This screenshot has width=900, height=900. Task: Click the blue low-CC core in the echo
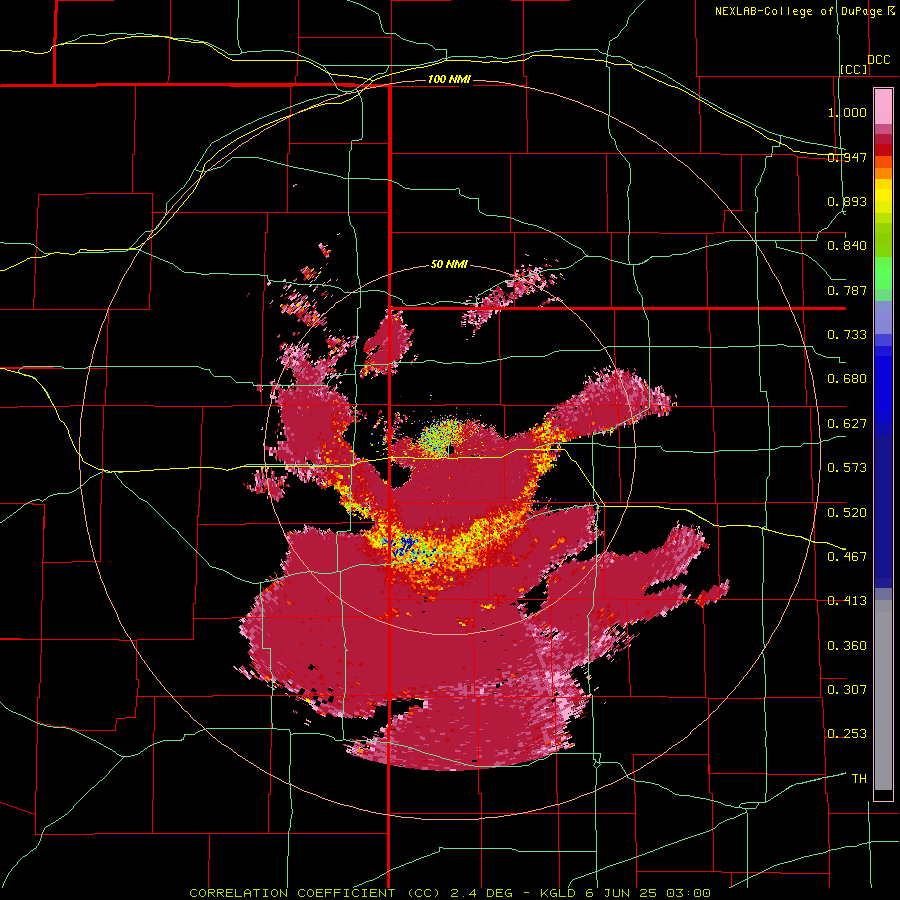coord(409,545)
